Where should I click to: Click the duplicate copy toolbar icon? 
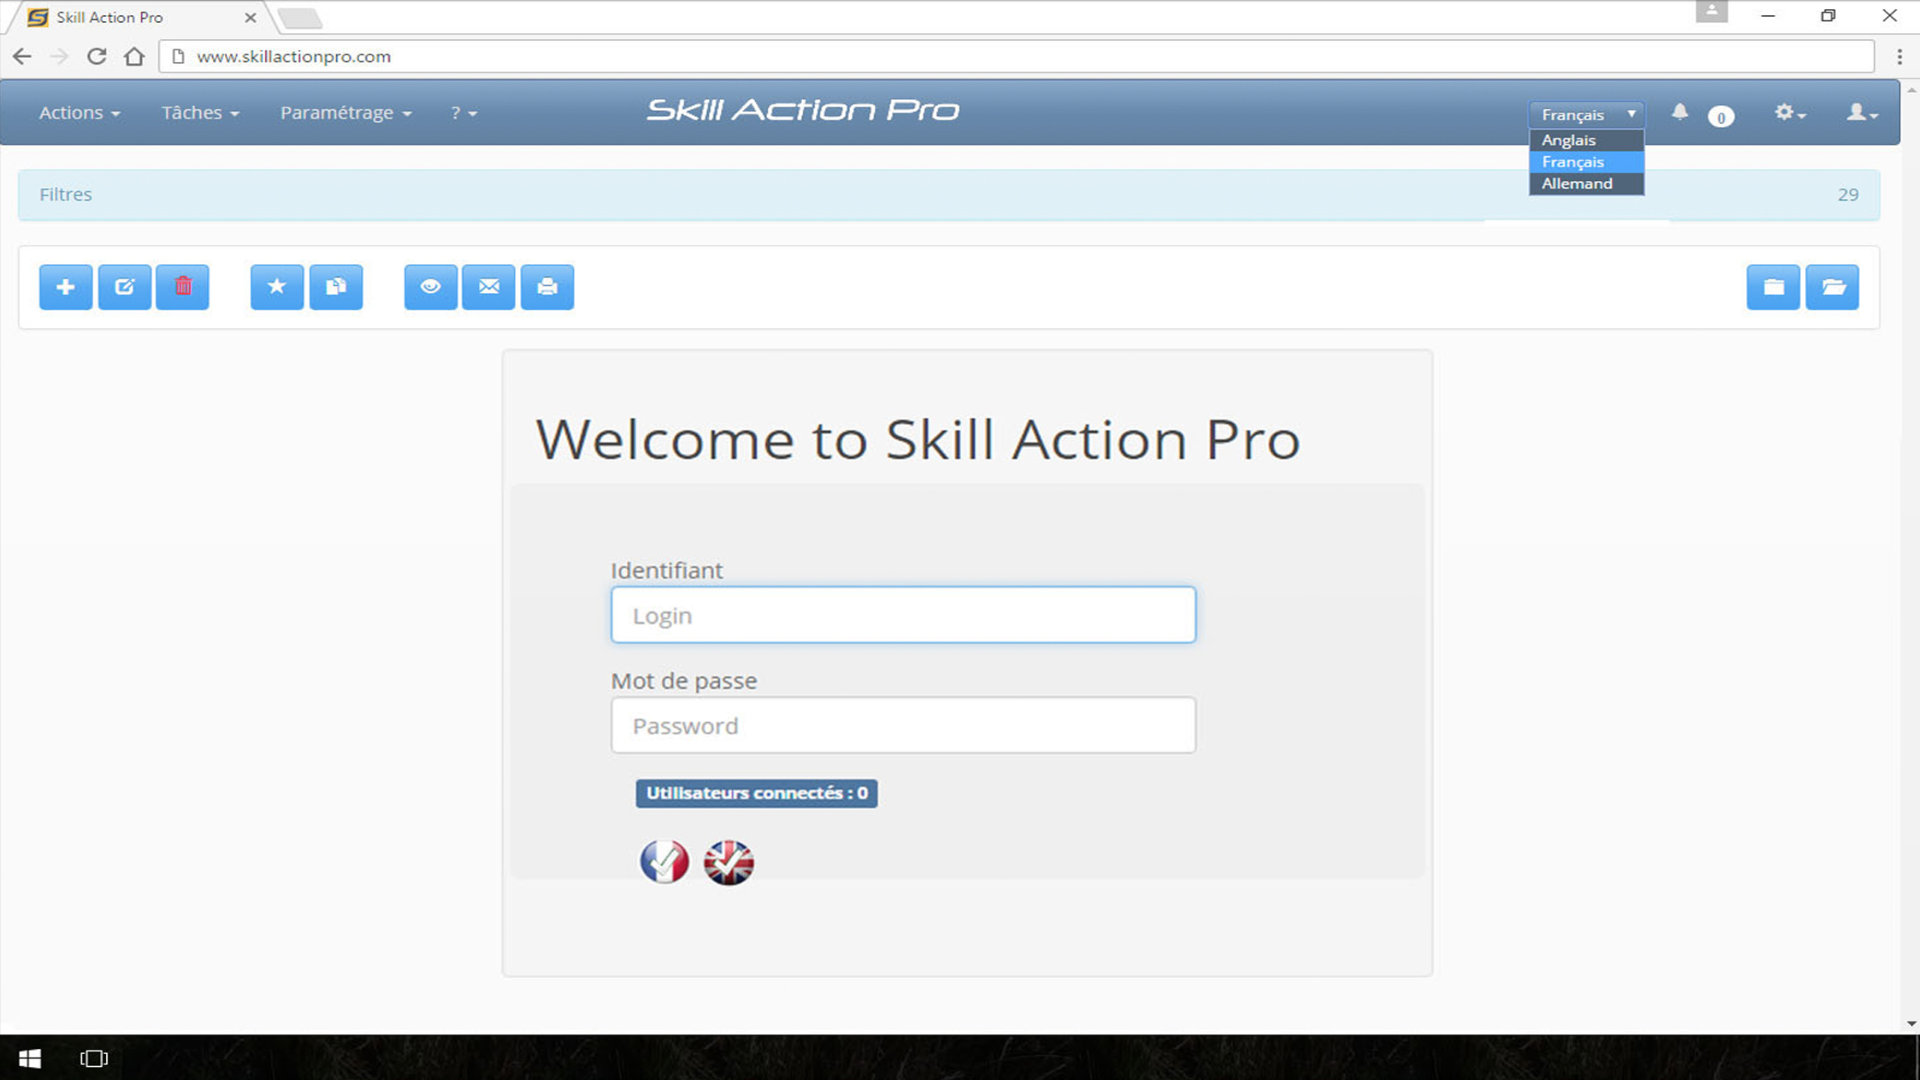coord(336,287)
